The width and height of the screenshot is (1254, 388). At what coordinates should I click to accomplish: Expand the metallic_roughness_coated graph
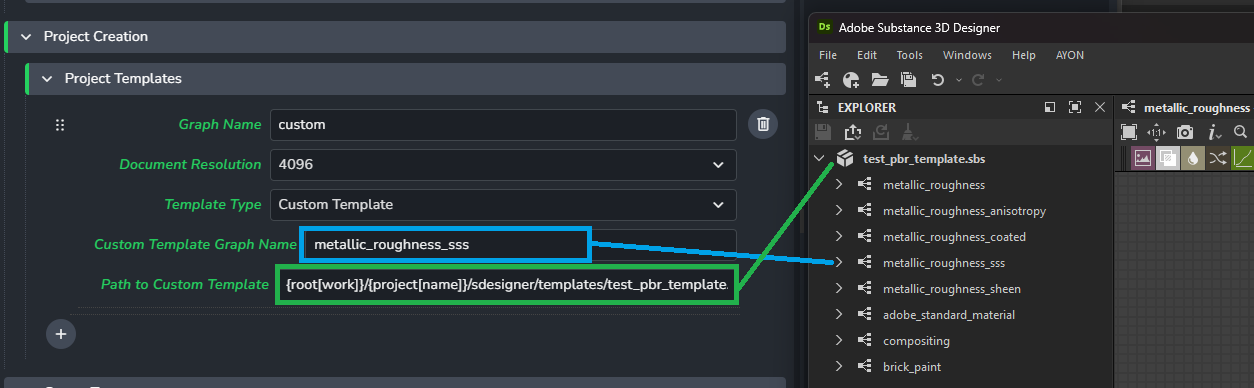[838, 237]
